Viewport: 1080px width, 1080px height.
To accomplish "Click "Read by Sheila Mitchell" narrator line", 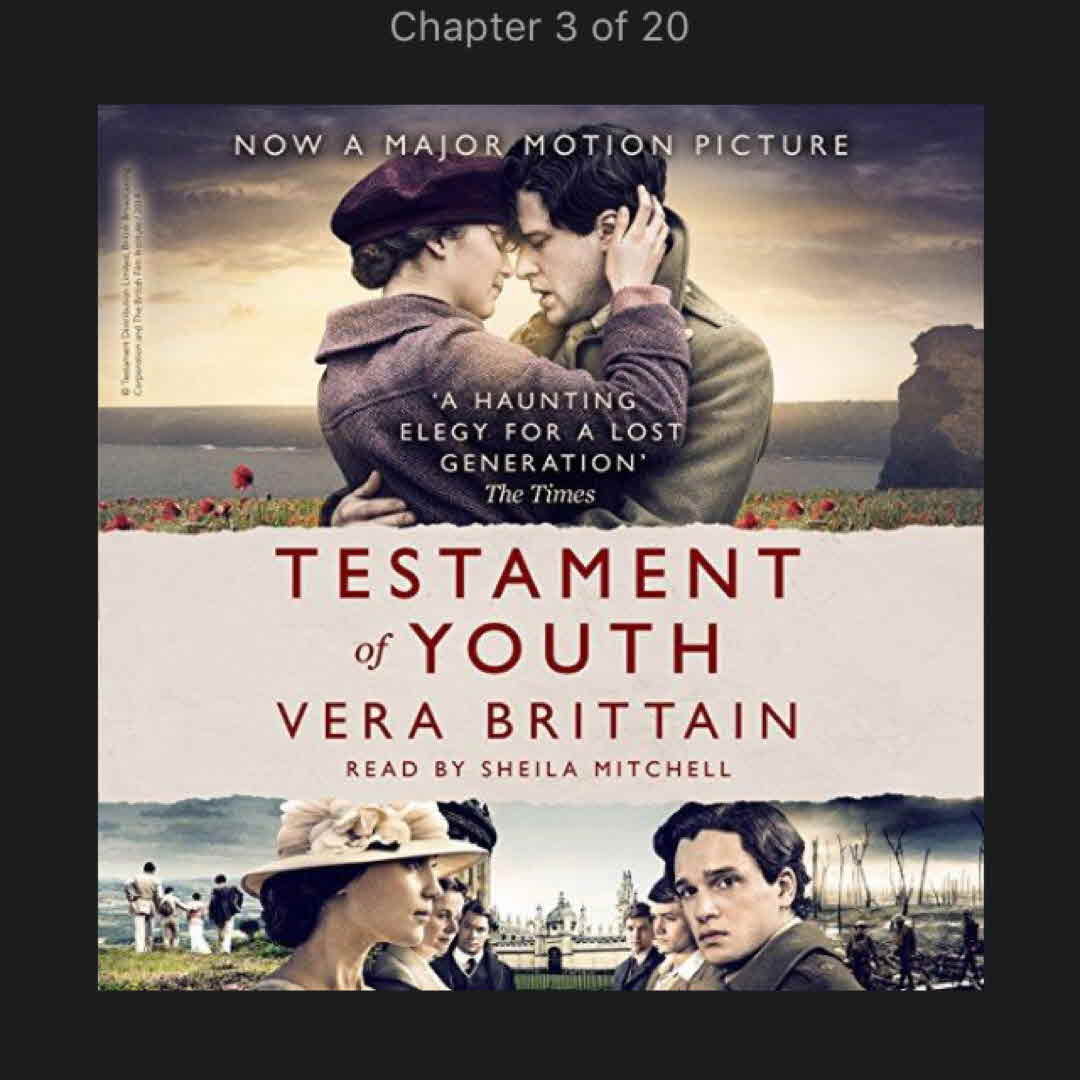I will (x=538, y=769).
